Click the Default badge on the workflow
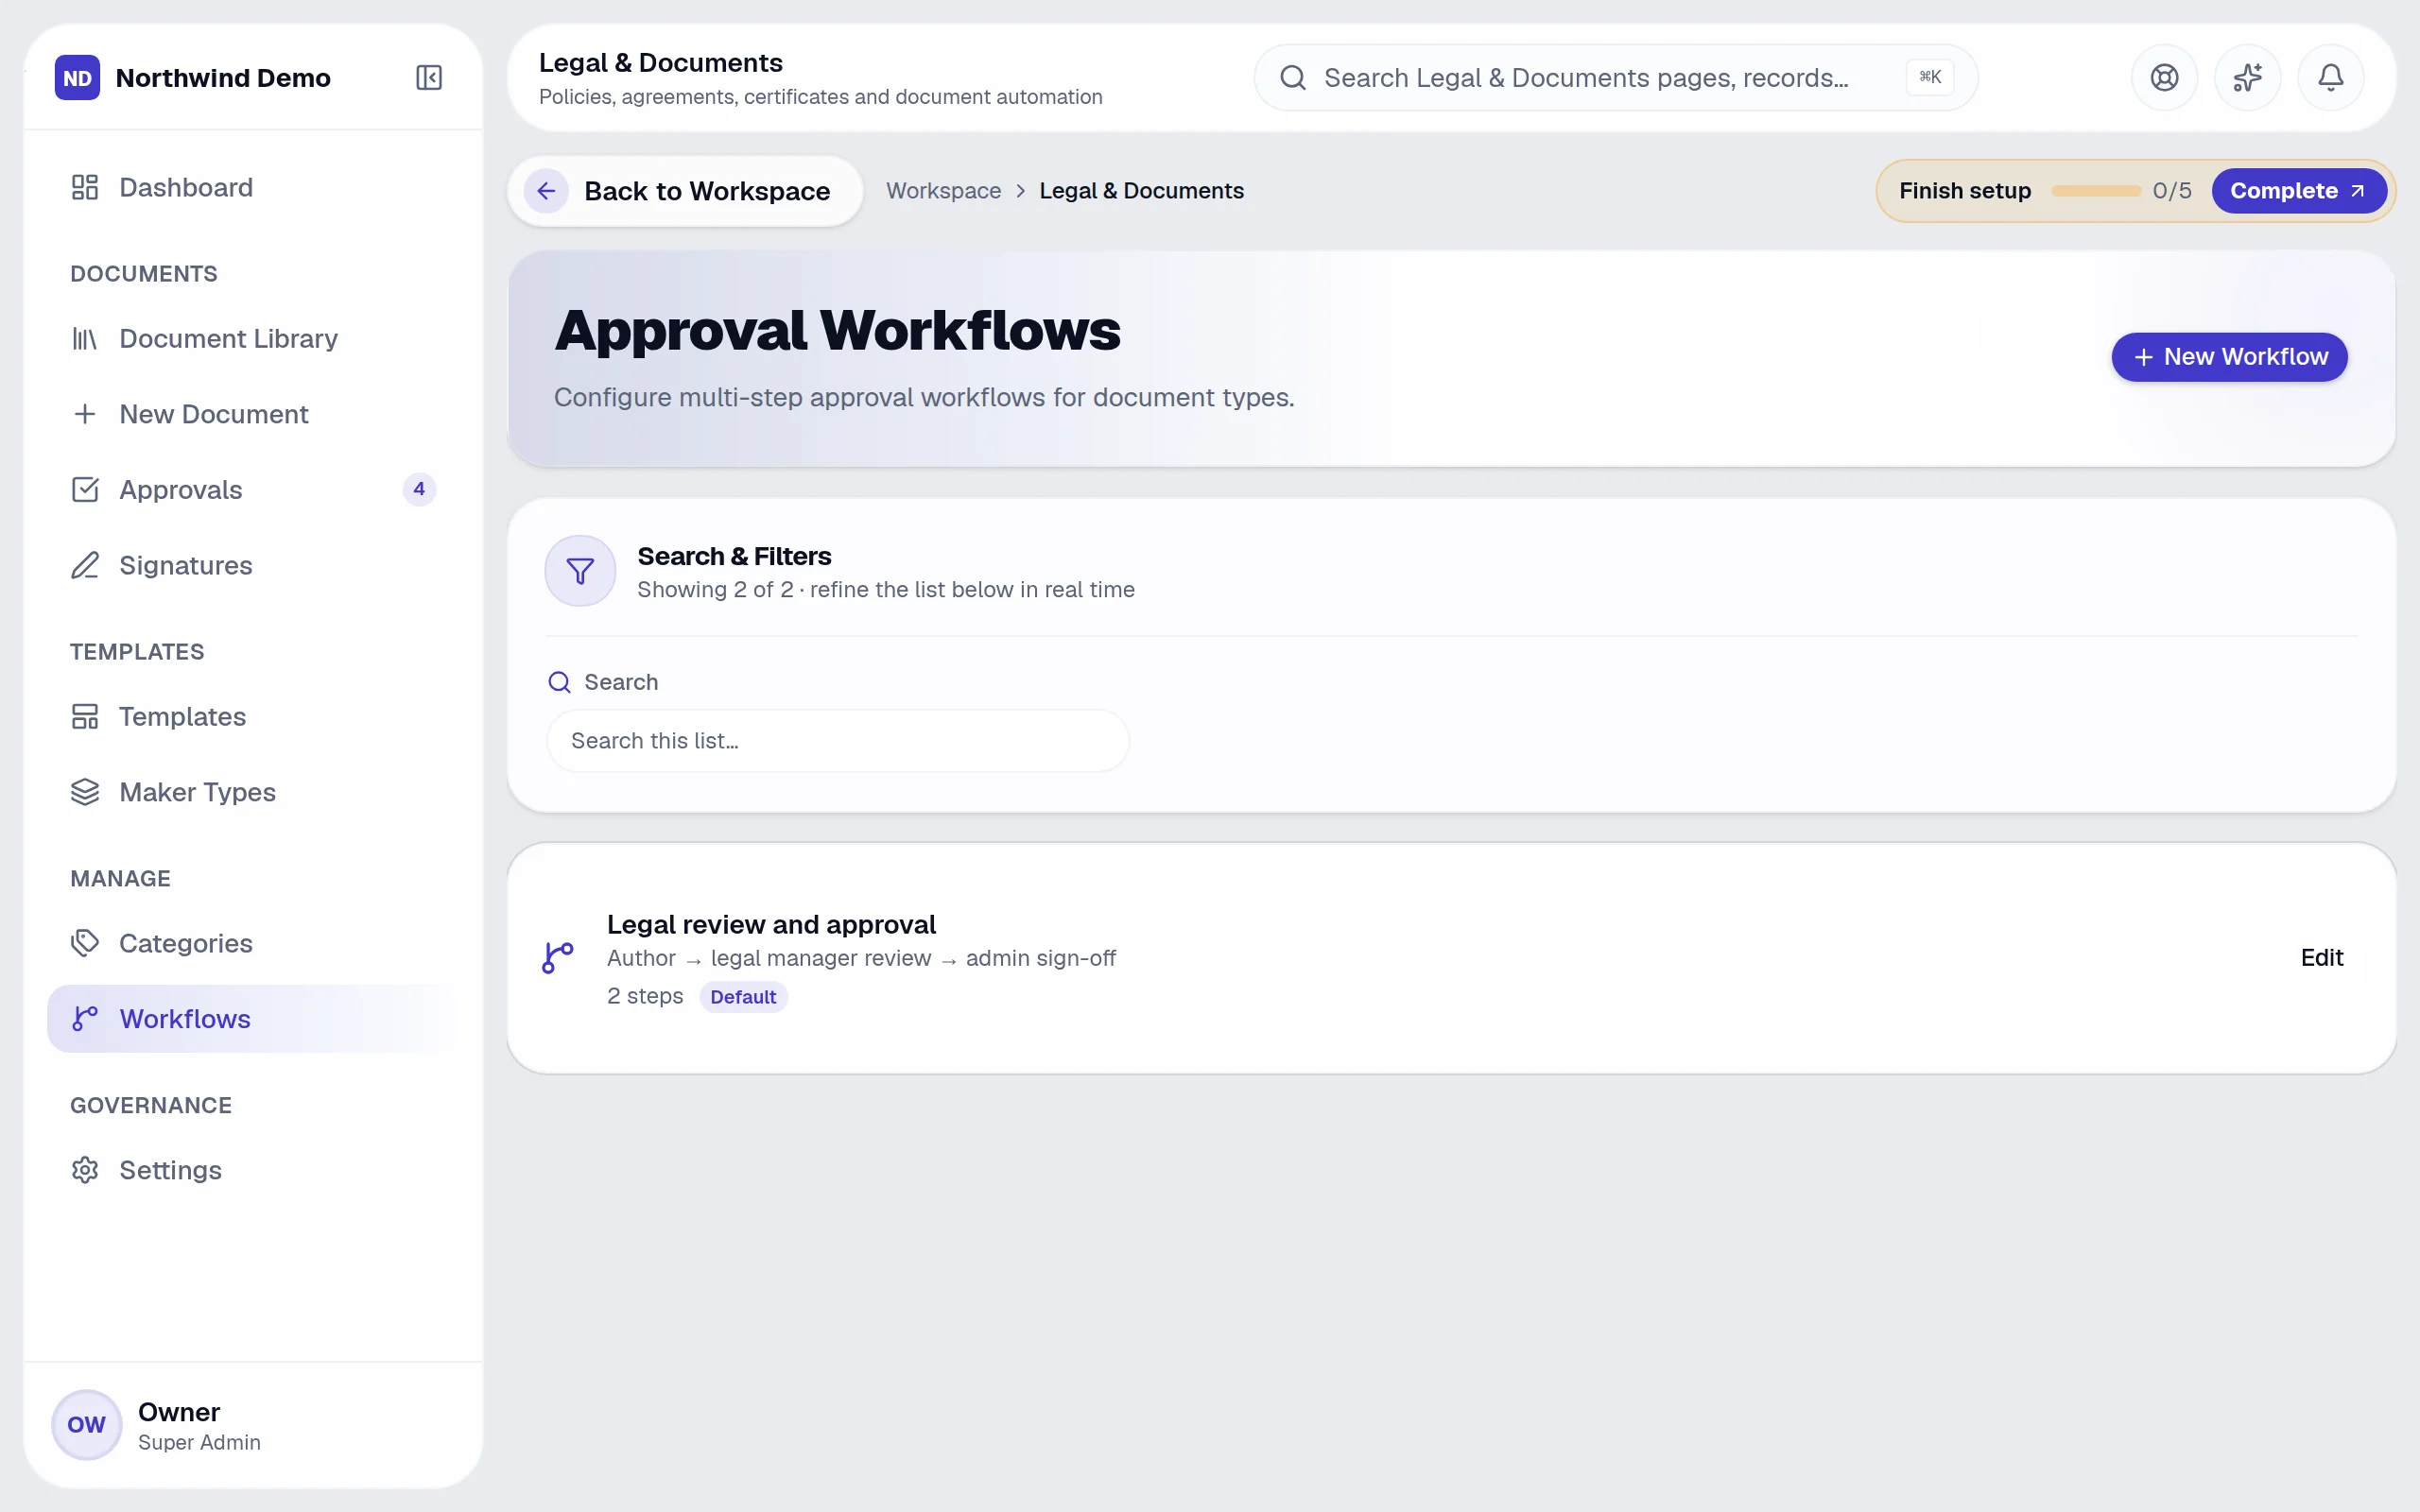This screenshot has width=2420, height=1512. coord(743,997)
